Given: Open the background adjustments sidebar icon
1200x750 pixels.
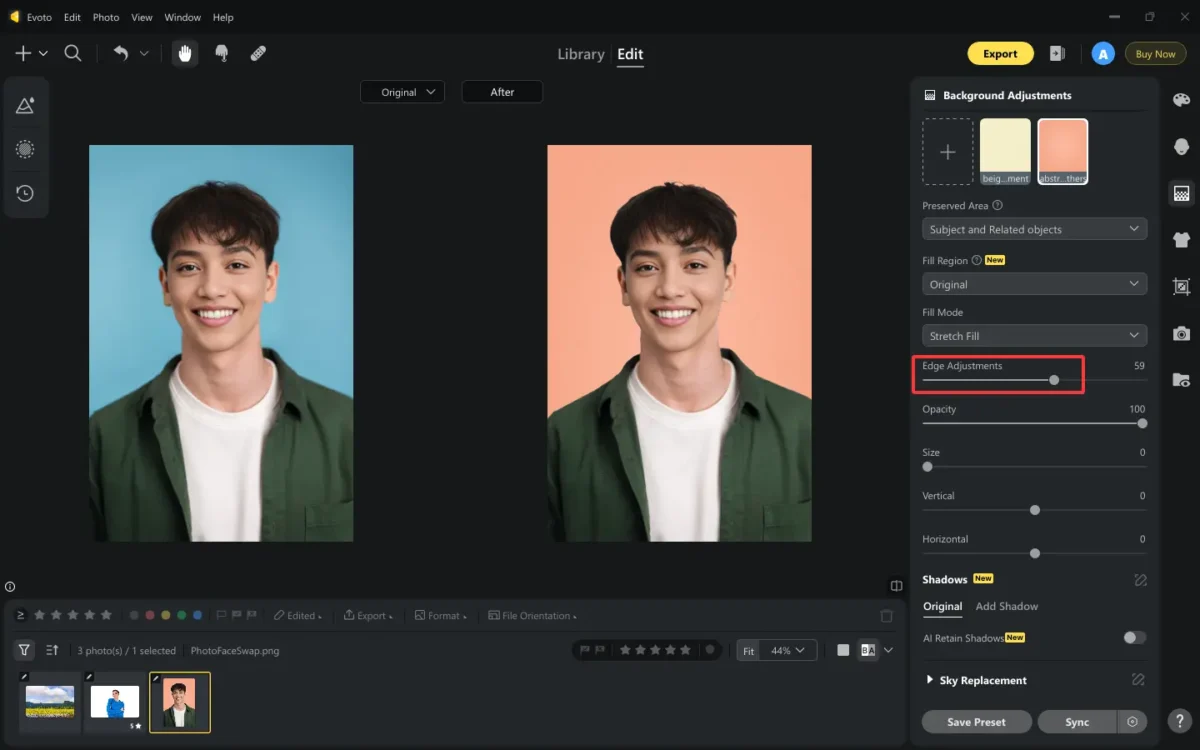Looking at the screenshot, I should [x=1181, y=193].
